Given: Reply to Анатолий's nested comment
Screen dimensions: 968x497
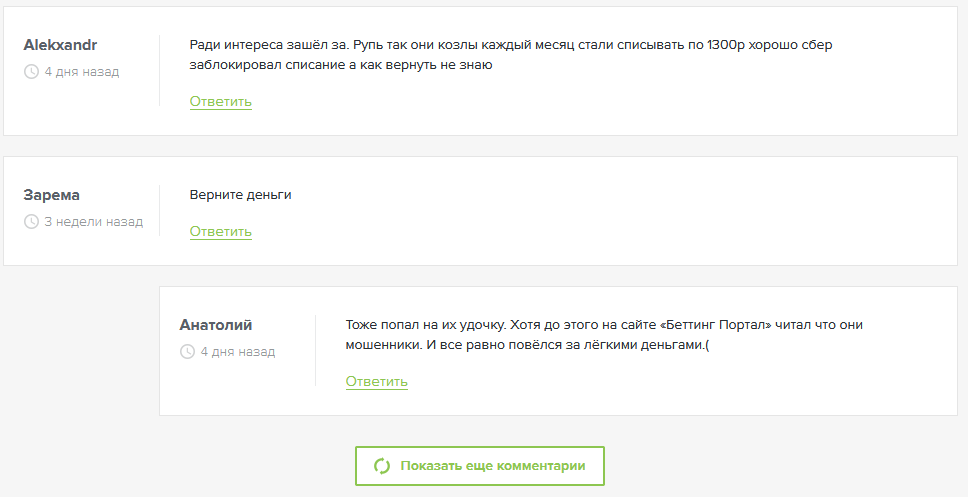Looking at the screenshot, I should pyautogui.click(x=377, y=382).
